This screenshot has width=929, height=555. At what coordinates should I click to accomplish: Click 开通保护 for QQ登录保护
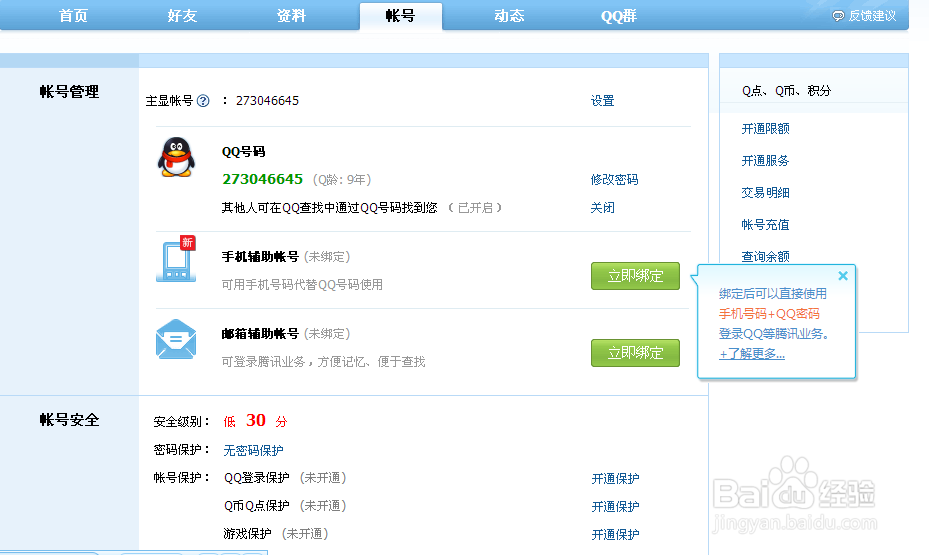615,479
